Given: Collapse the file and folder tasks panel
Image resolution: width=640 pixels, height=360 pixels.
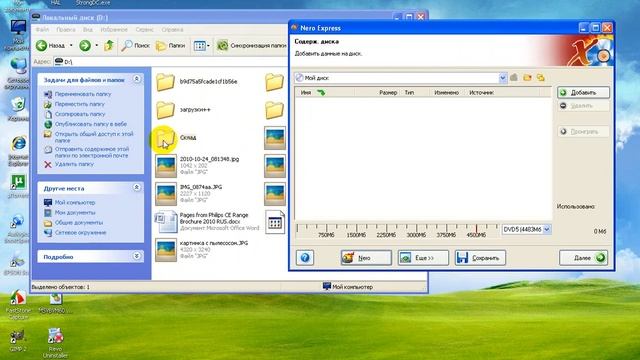Looking at the screenshot, I should [x=137, y=79].
